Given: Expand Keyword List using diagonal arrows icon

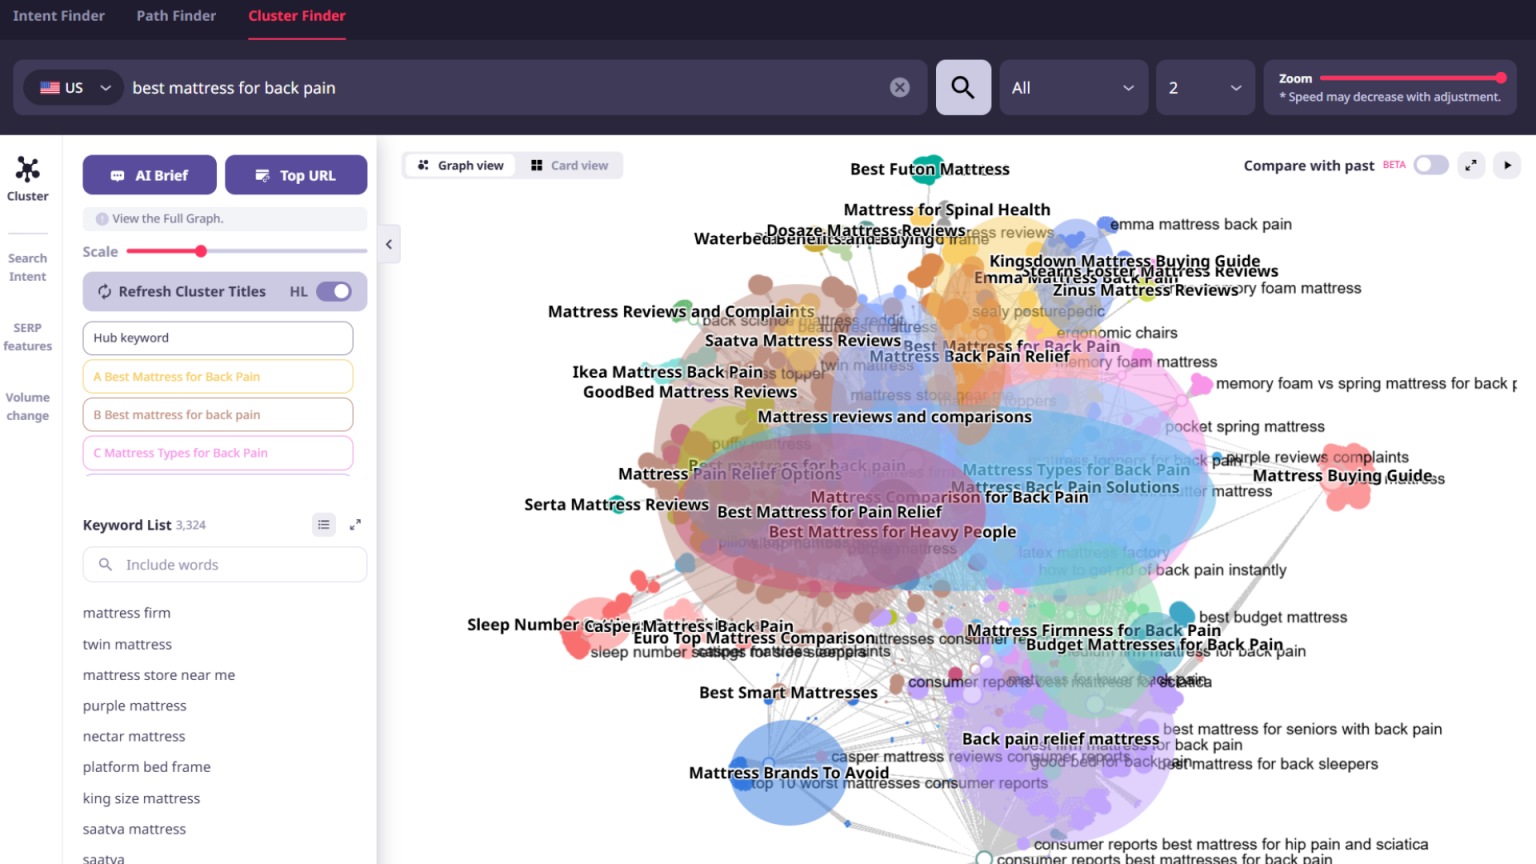Looking at the screenshot, I should (x=355, y=524).
